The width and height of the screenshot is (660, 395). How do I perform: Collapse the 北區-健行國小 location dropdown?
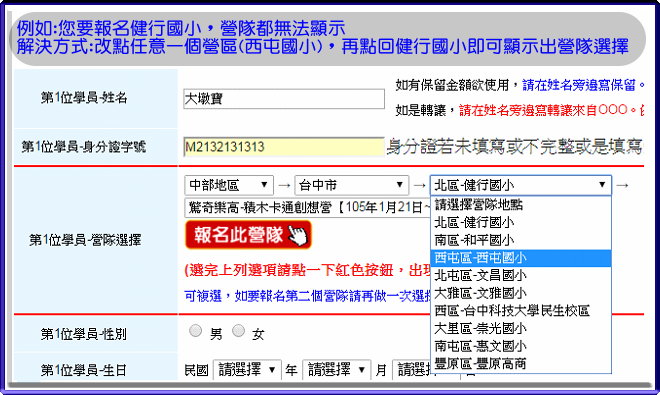[x=521, y=185]
